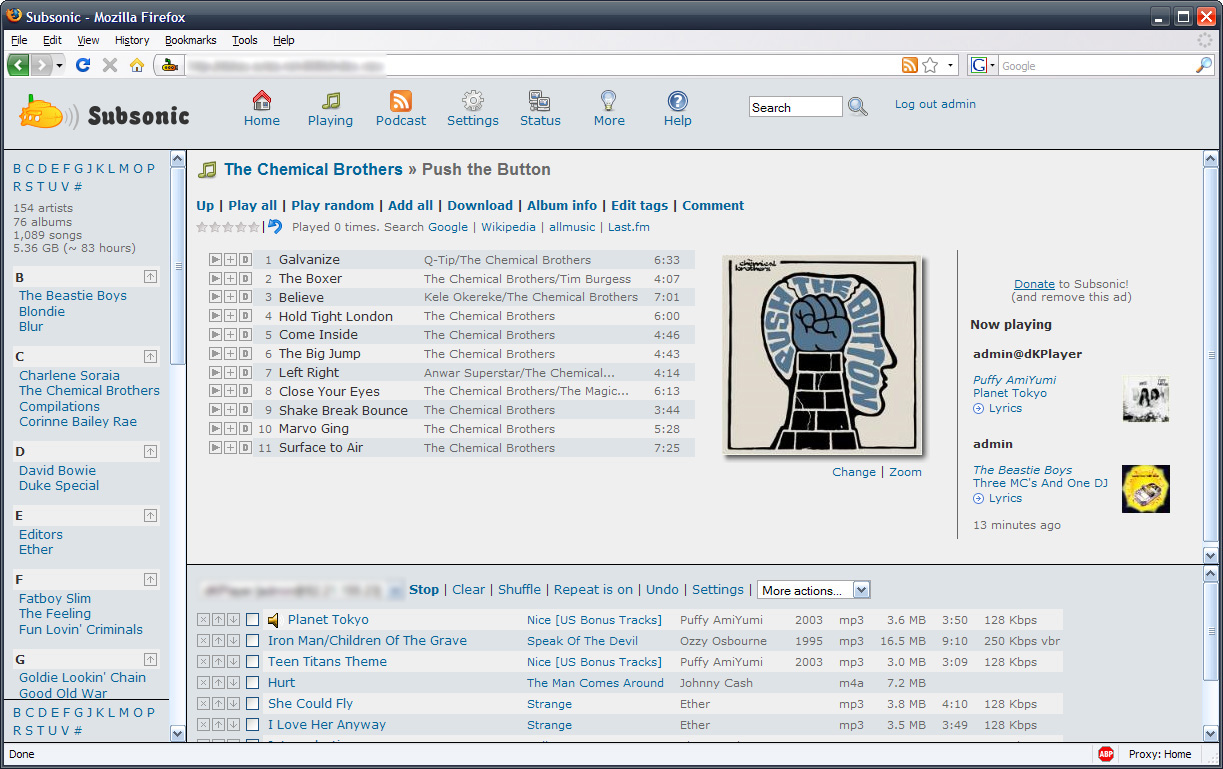This screenshot has height=769, width=1223.
Task: Open the Edit menu
Action: (x=52, y=40)
